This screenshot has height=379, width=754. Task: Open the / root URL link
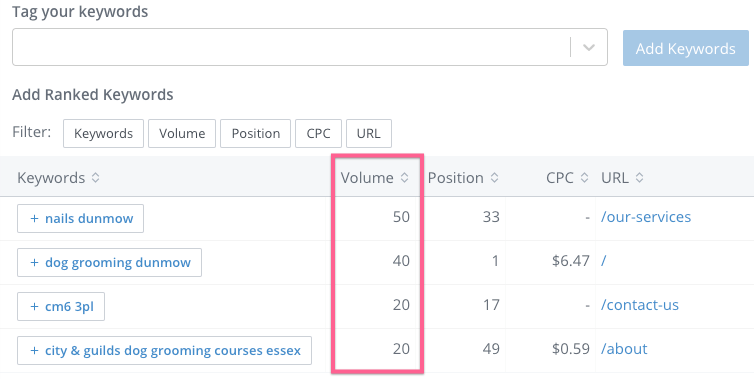coord(603,261)
